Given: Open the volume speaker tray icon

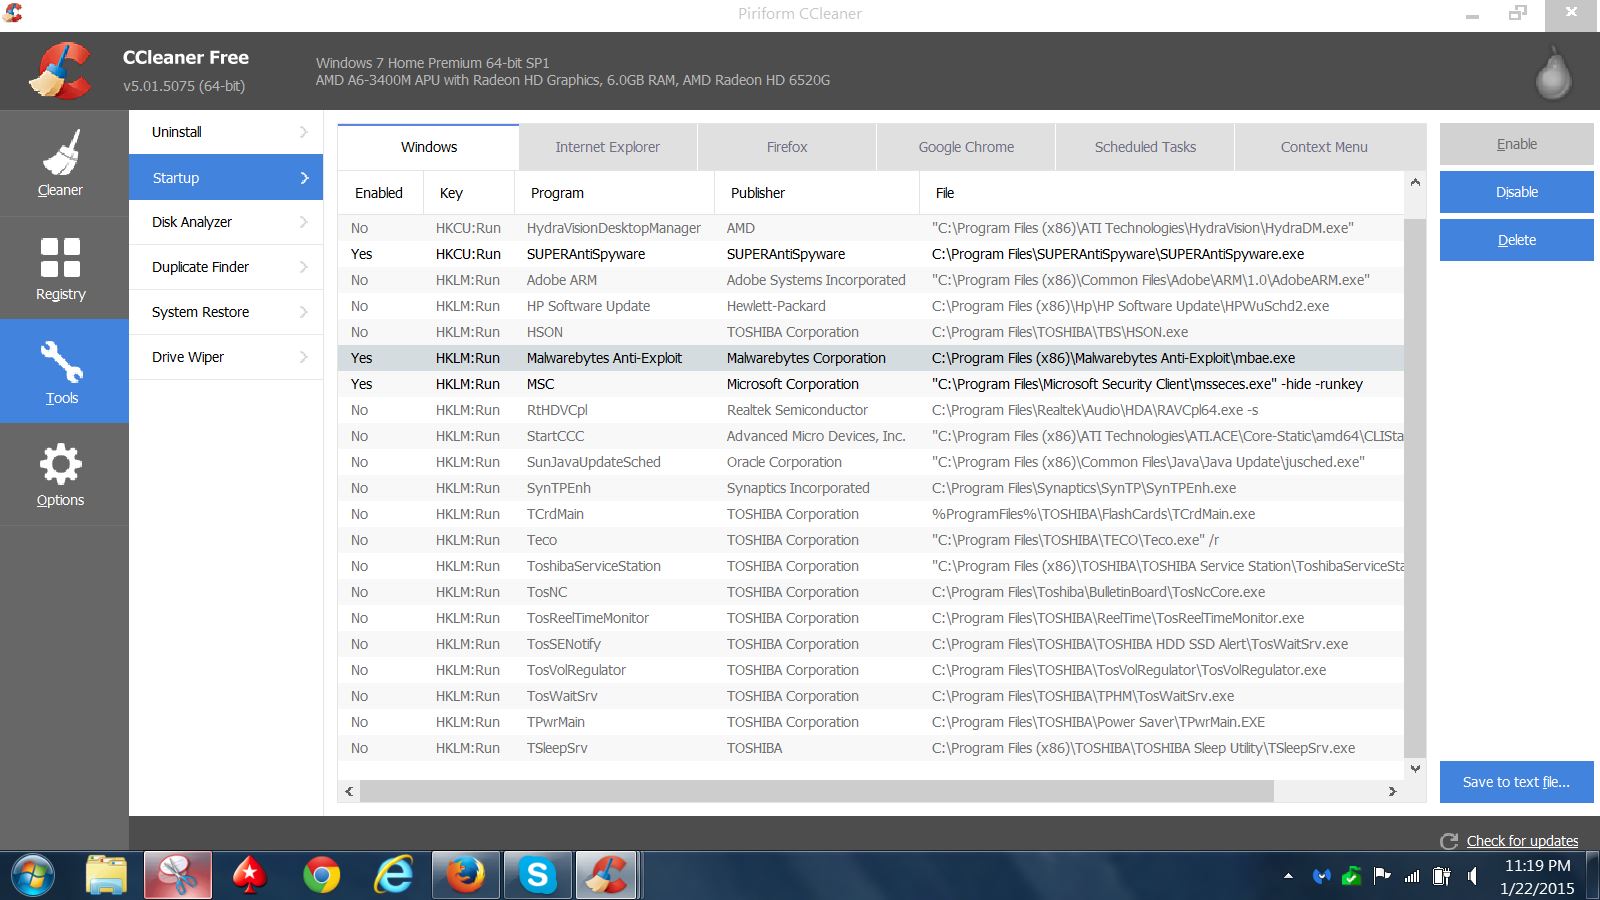Looking at the screenshot, I should click(1472, 876).
